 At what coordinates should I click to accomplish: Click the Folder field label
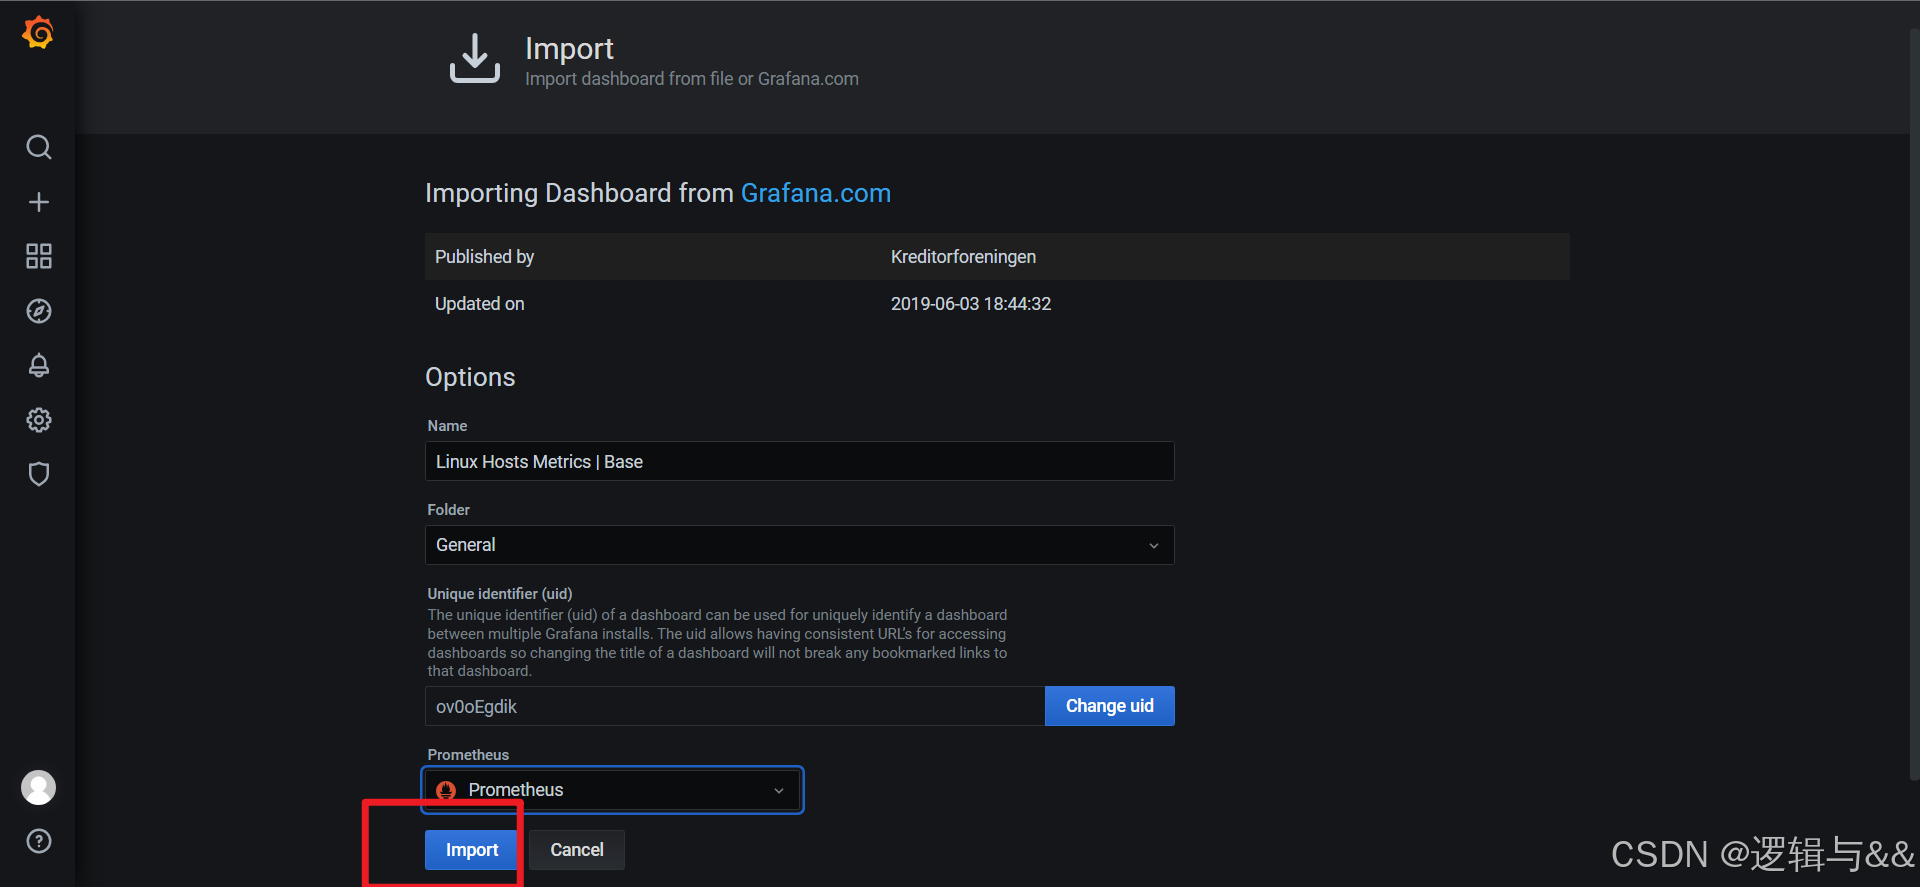tap(448, 510)
